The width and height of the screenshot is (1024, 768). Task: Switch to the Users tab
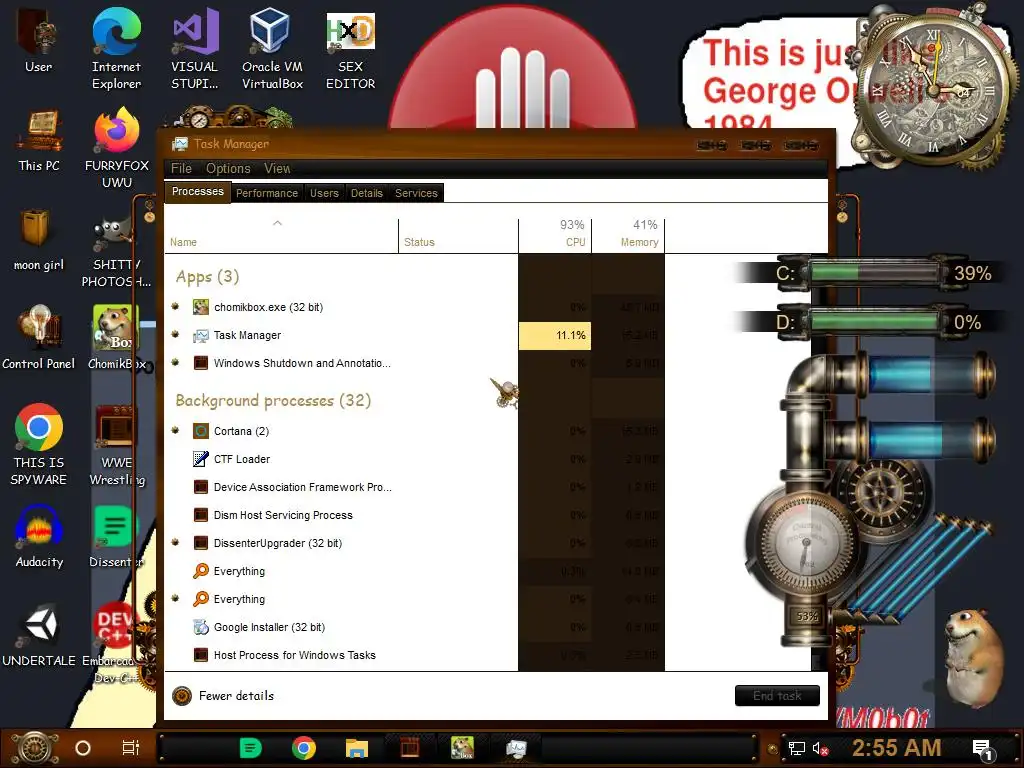324,193
